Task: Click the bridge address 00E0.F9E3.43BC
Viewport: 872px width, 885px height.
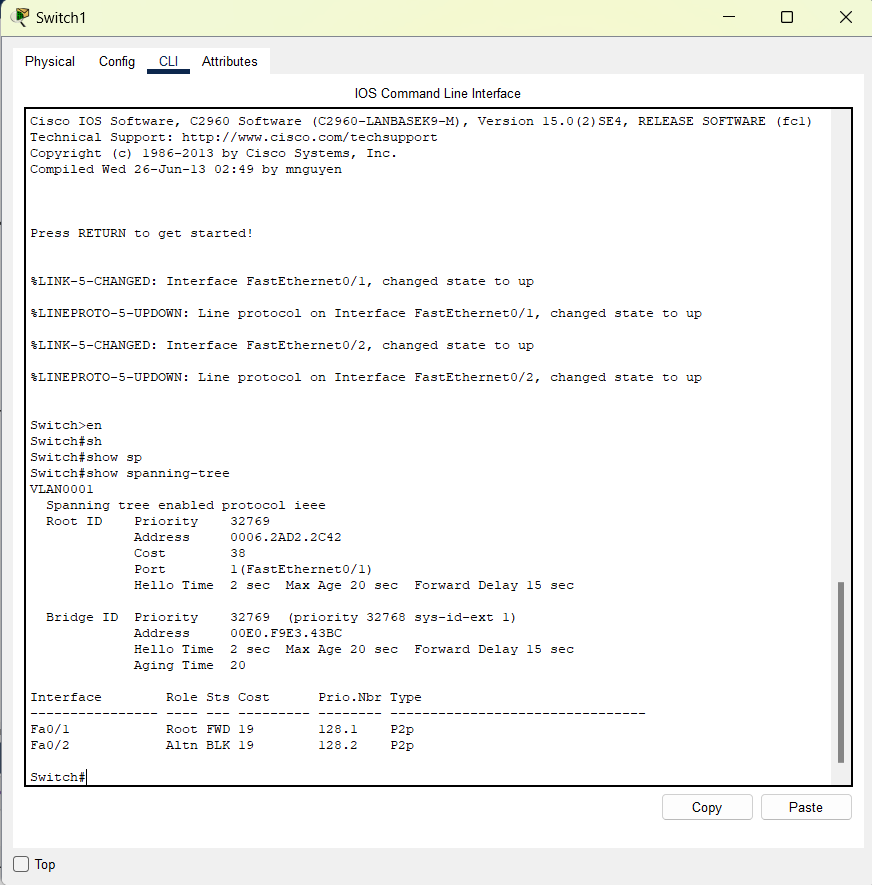Action: [x=286, y=633]
